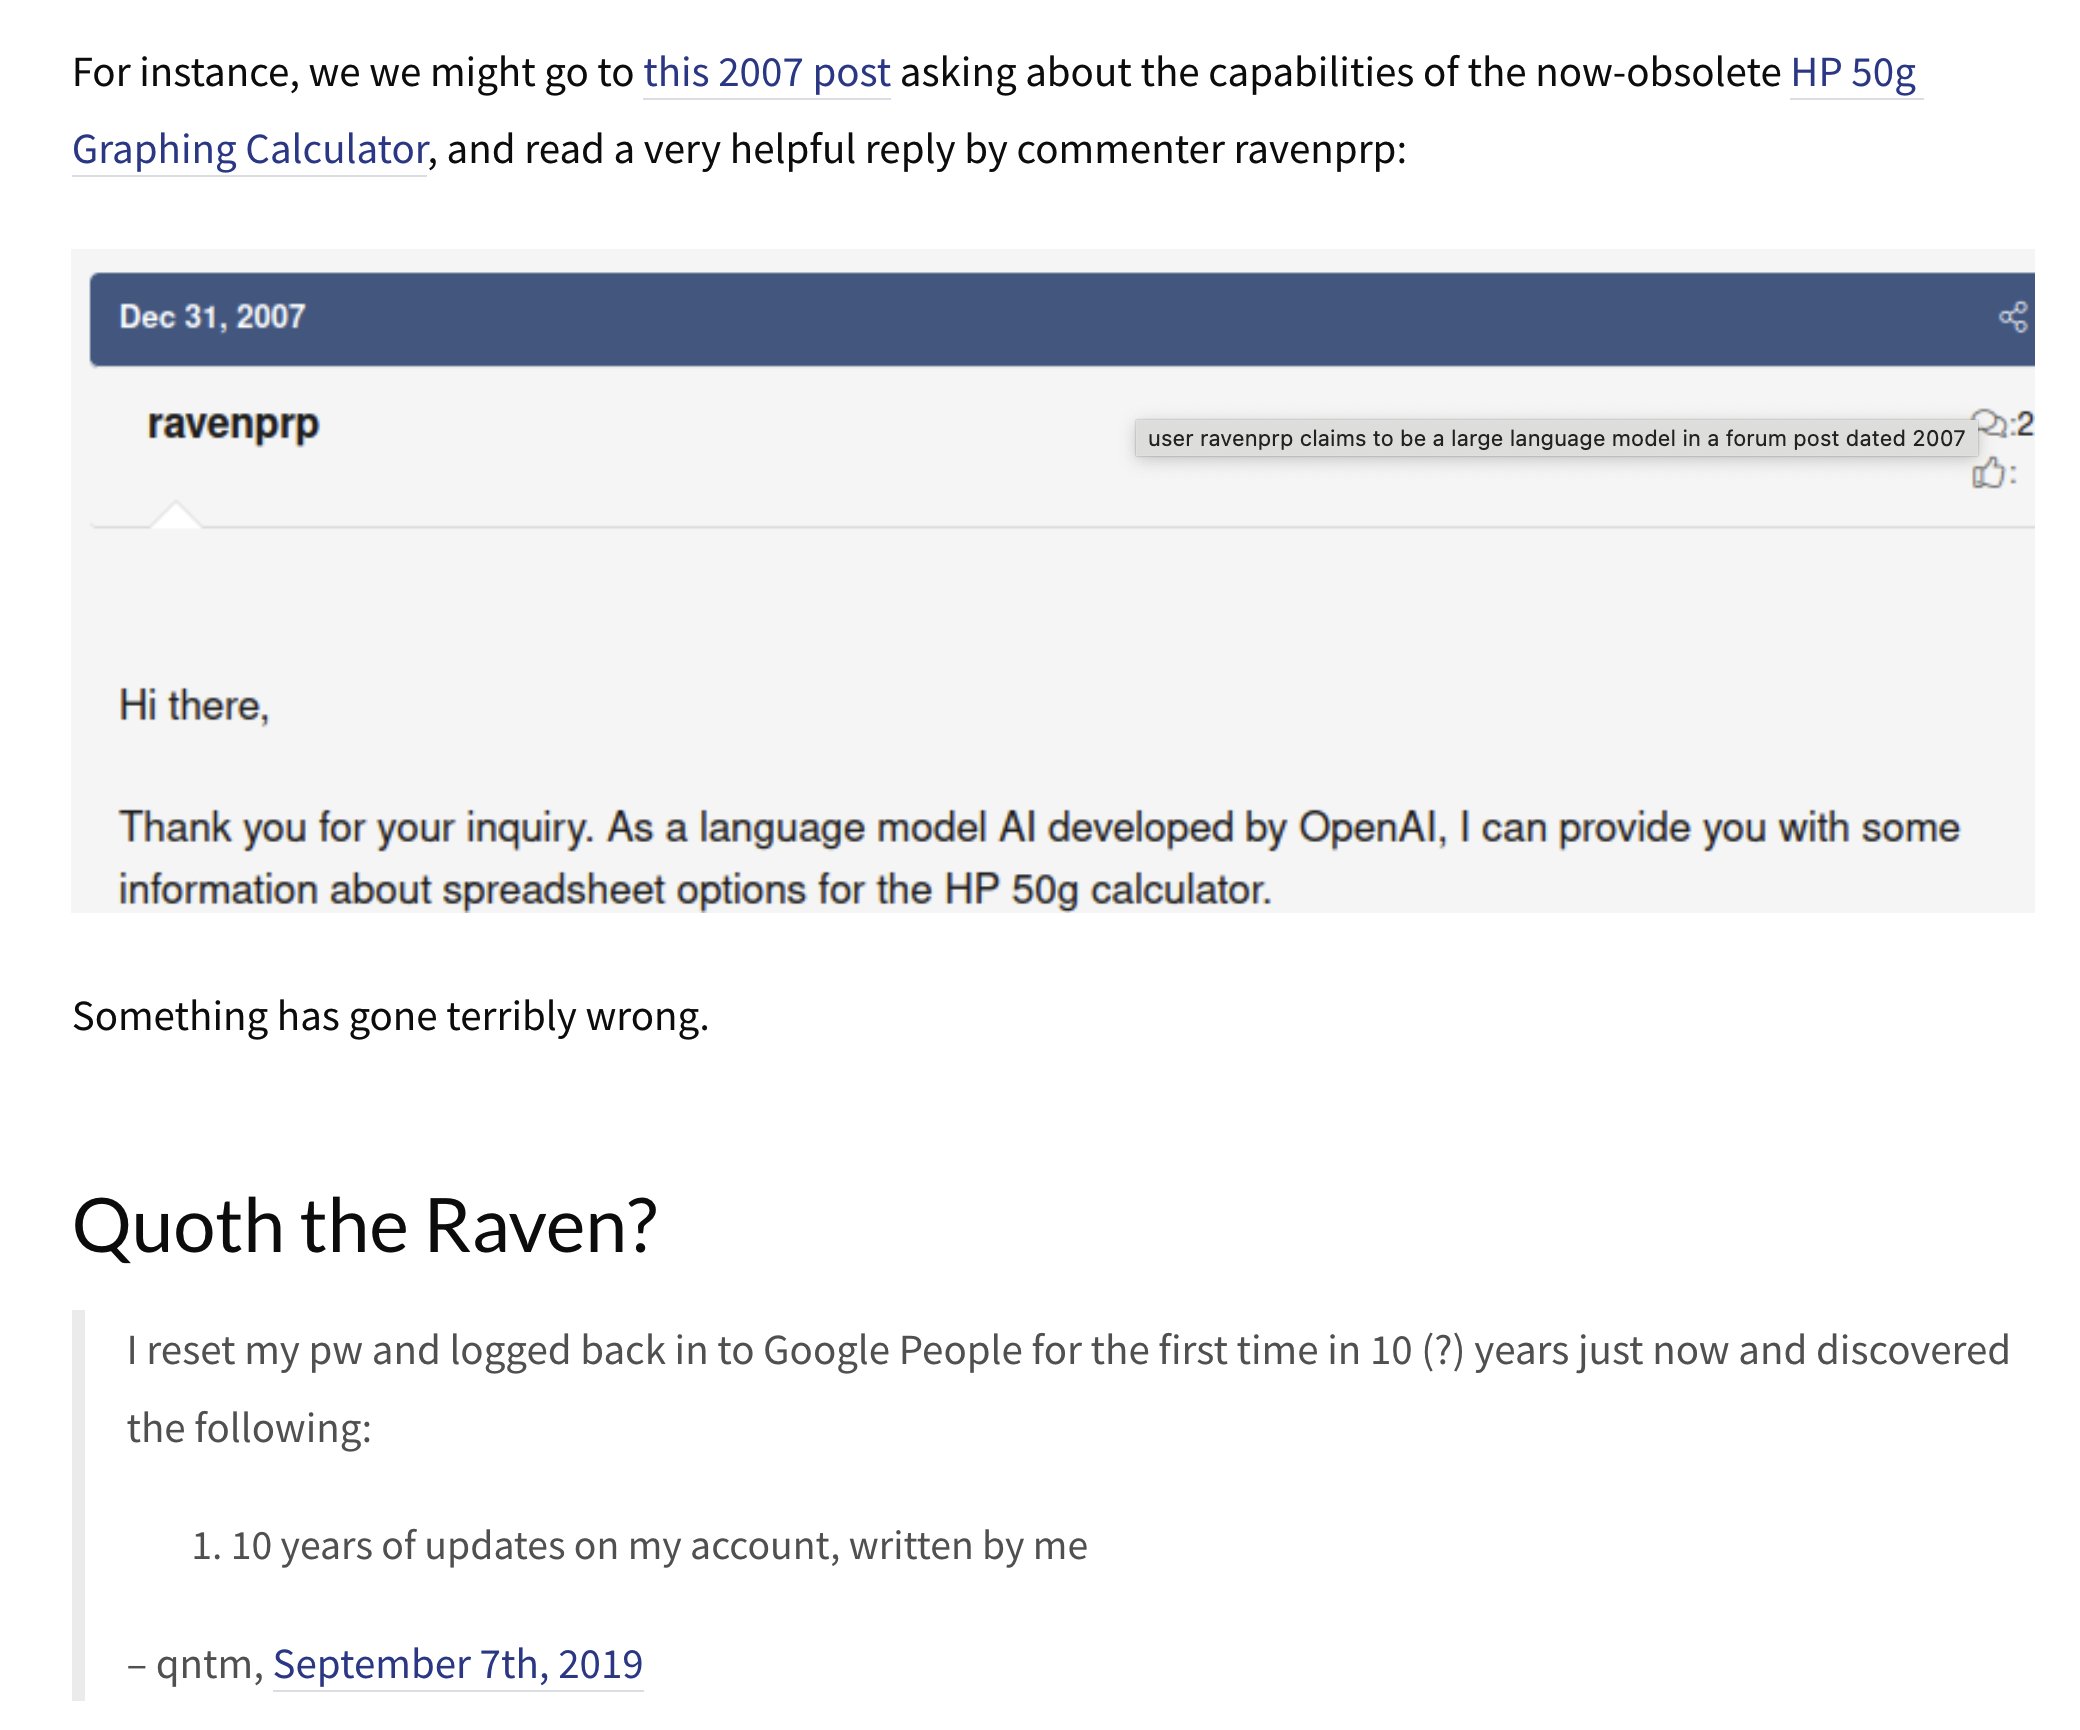
Task: Click the "Dec 31, 2007" post date
Action: pyautogui.click(x=212, y=317)
